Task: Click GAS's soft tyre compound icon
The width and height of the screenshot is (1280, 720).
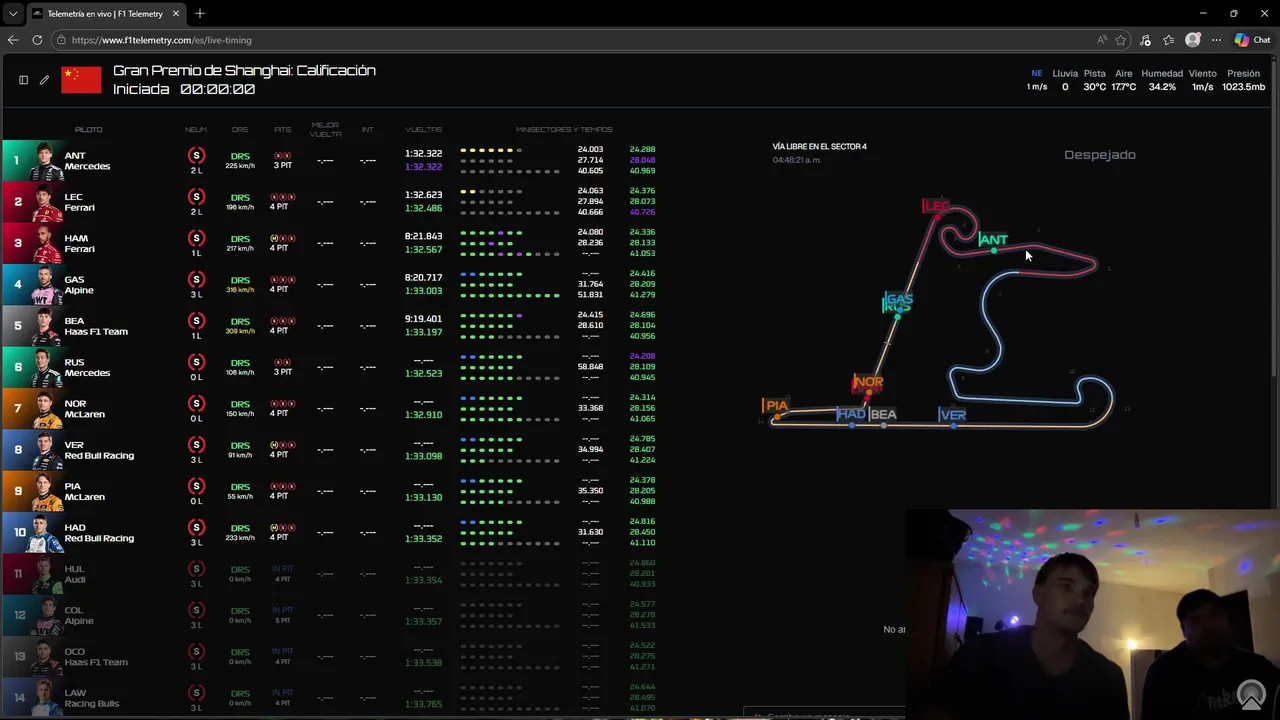Action: coord(196,279)
